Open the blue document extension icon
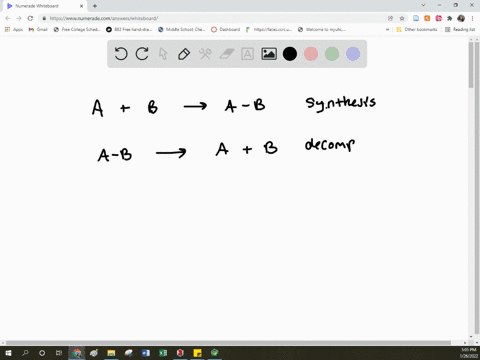The width and height of the screenshot is (480, 360). tap(416, 18)
